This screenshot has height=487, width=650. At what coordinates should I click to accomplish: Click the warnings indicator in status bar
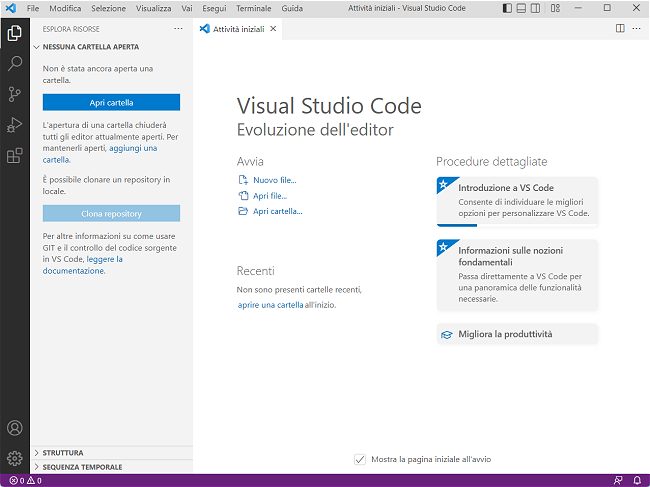tap(34, 481)
